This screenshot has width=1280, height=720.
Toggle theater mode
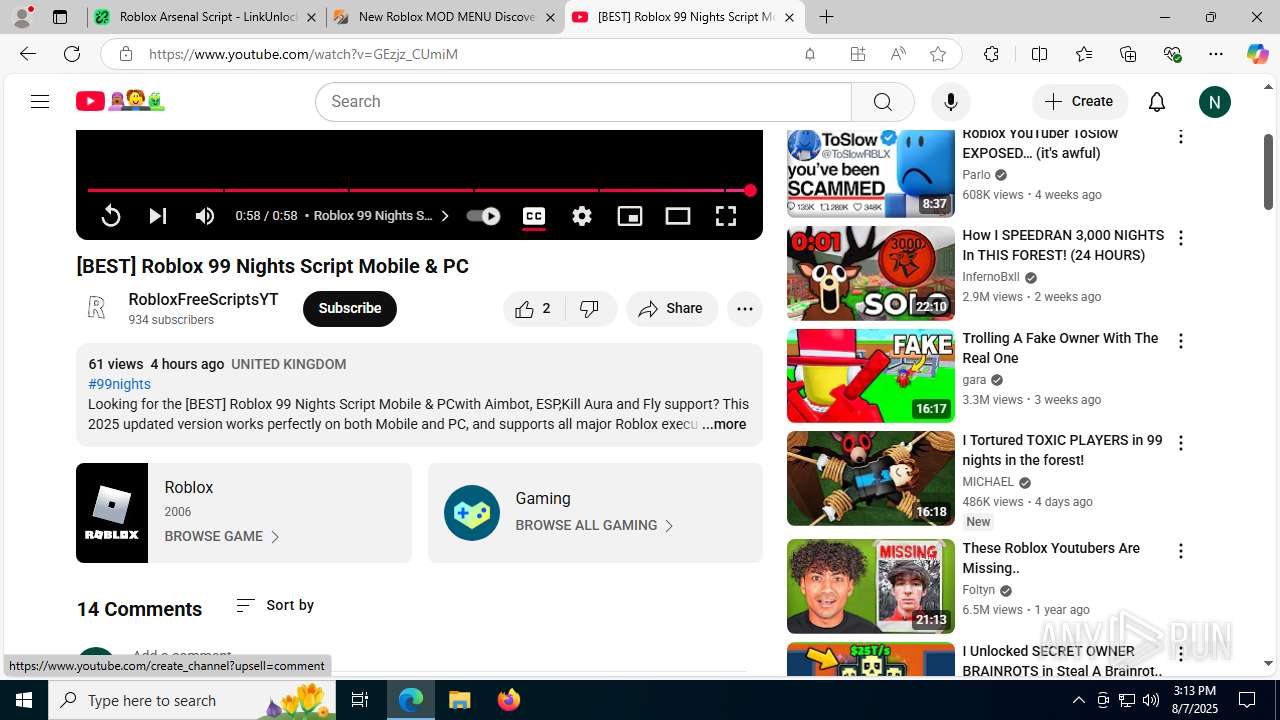click(678, 216)
